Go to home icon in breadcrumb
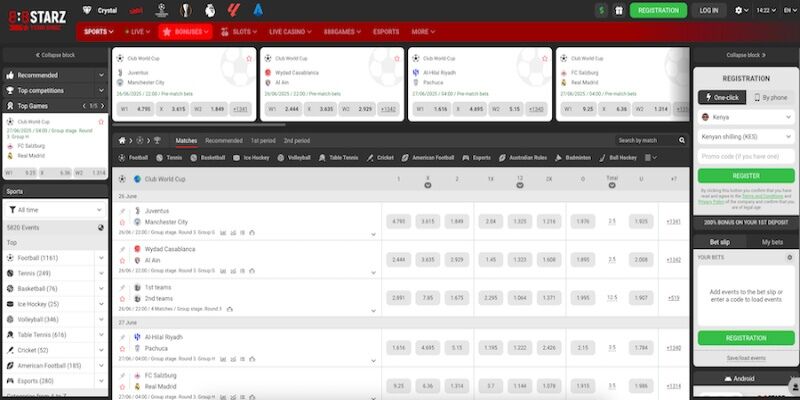This screenshot has height=400, width=800. tap(122, 140)
